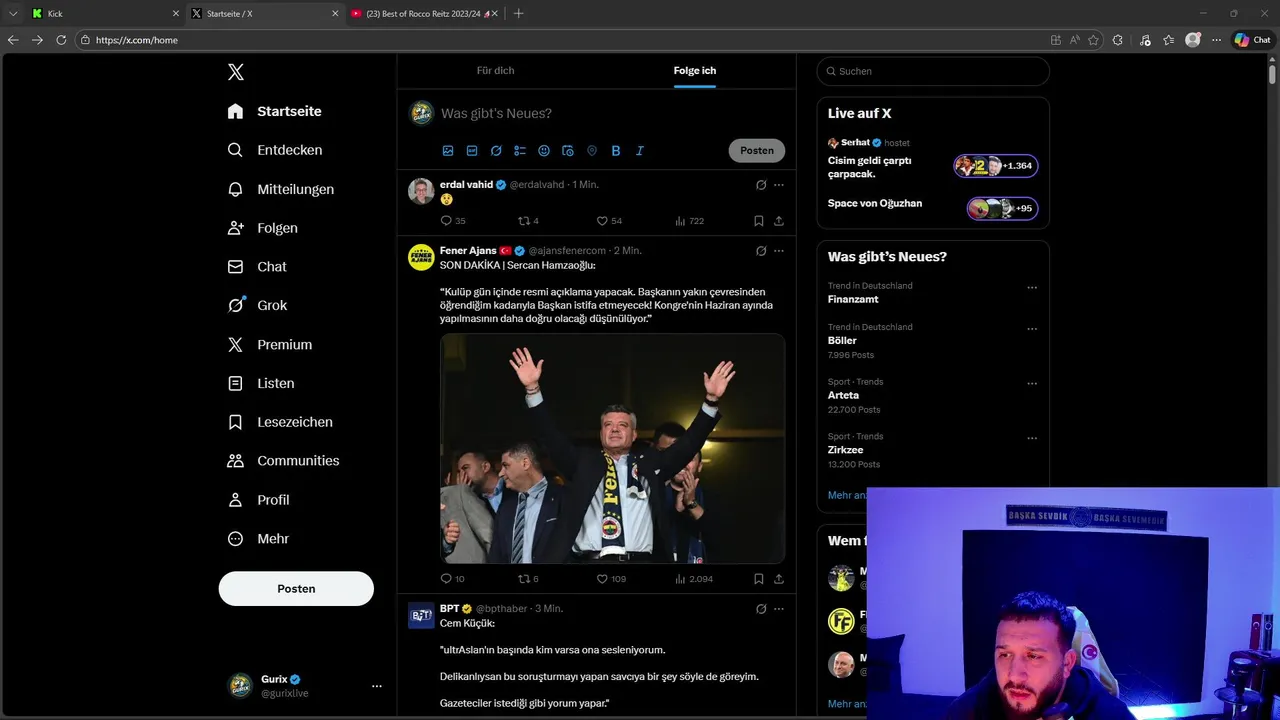Bookmark the Fener Ajans post
Viewport: 1280px width, 720px height.
click(759, 579)
